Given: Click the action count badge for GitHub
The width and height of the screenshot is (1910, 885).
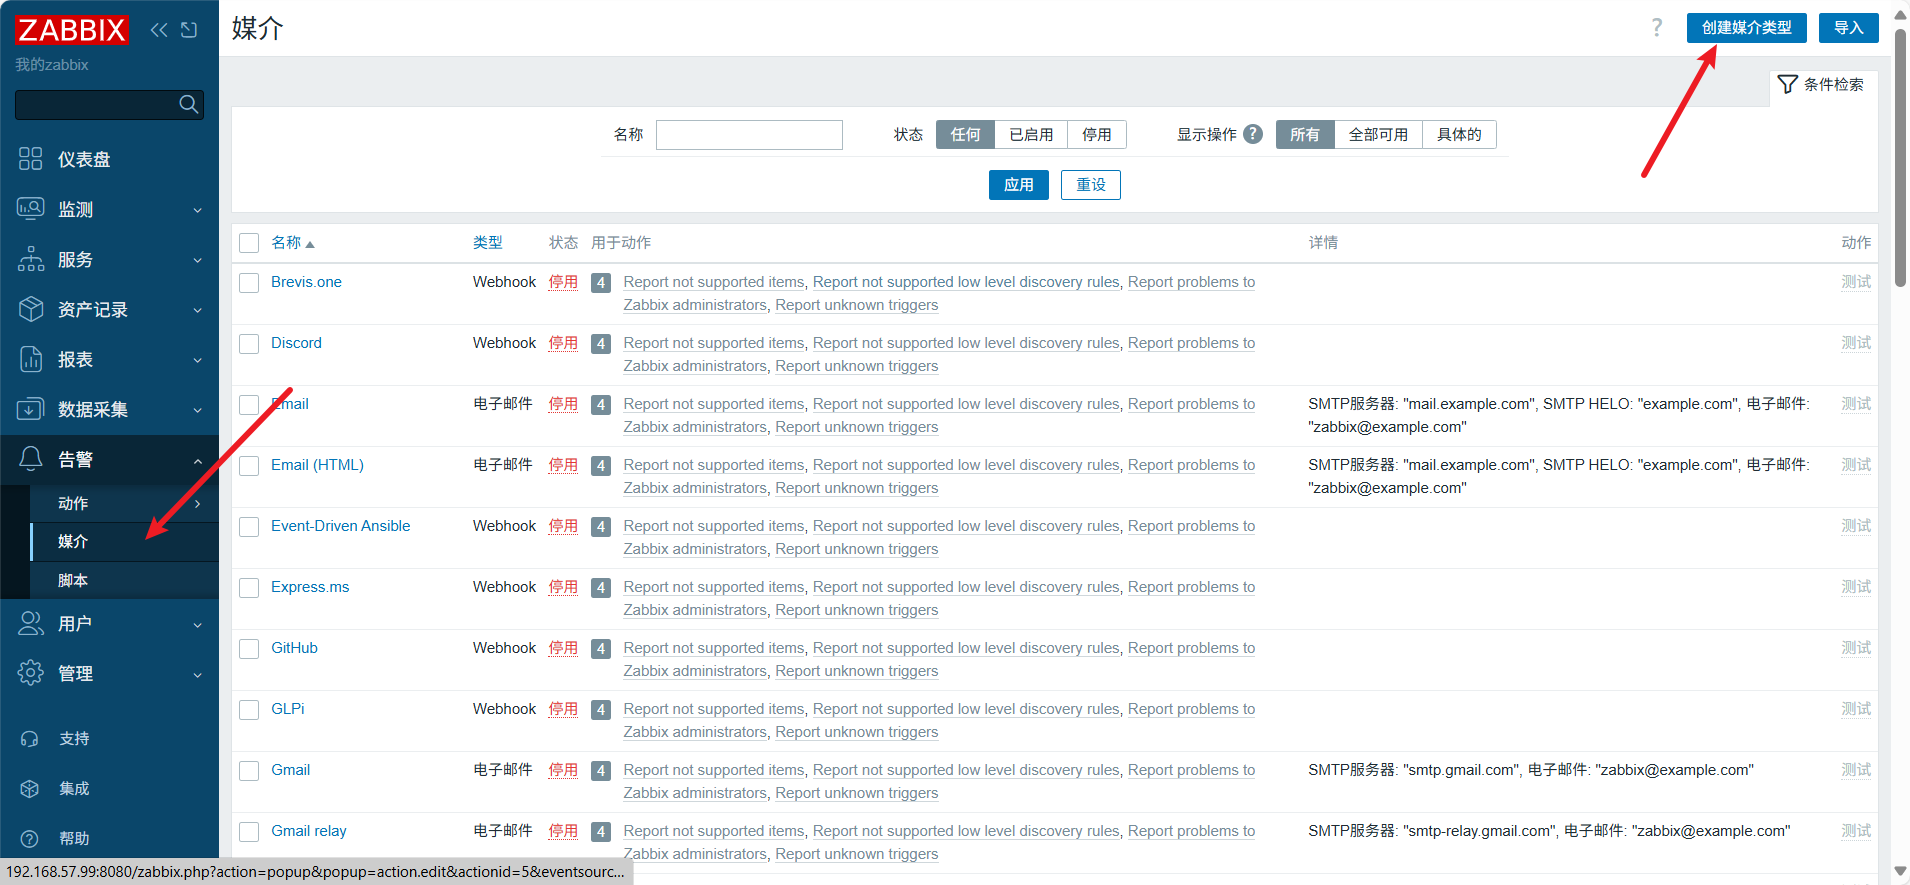Looking at the screenshot, I should [x=601, y=649].
